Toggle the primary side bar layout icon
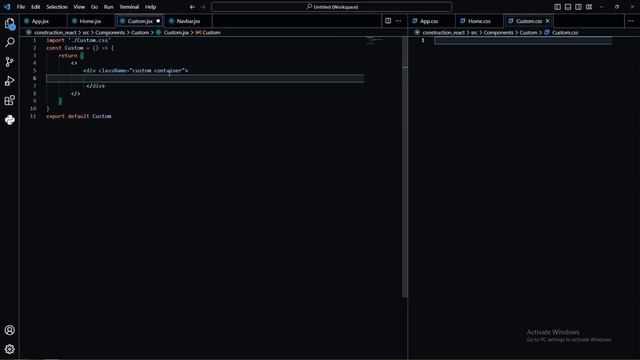Image resolution: width=640 pixels, height=360 pixels. (x=557, y=7)
